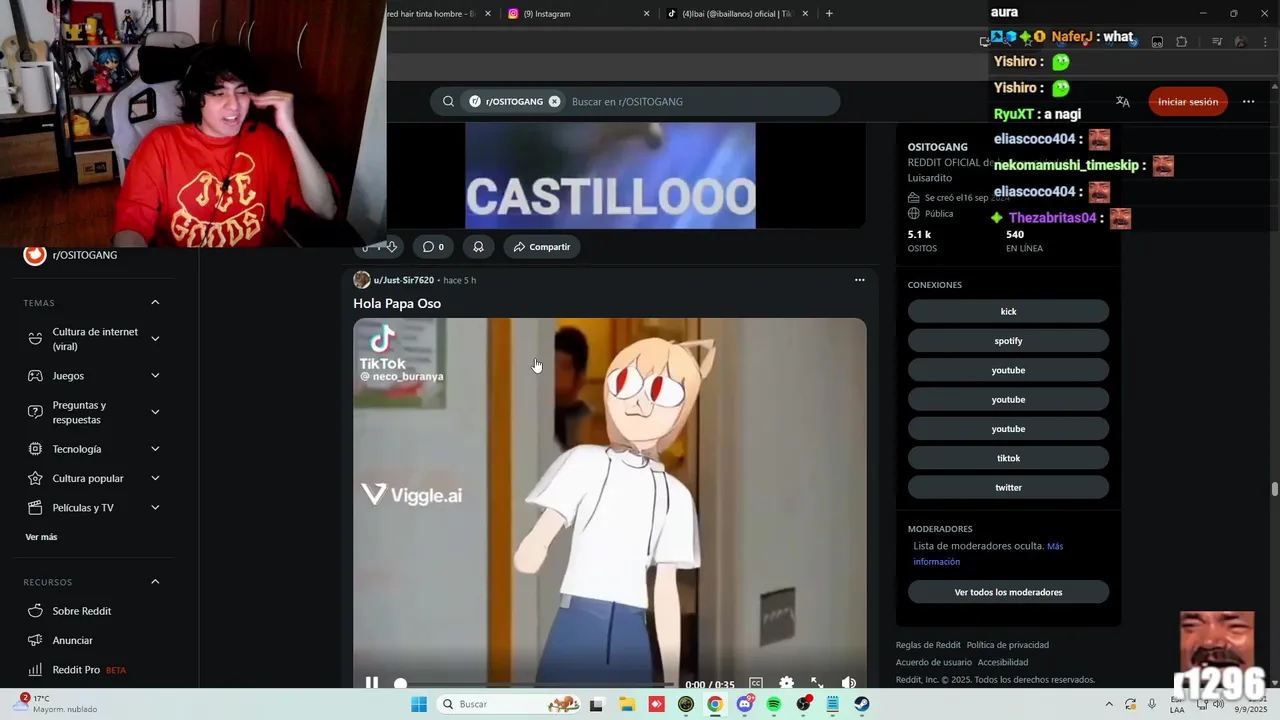Open the Acuerdo de usuario link
The height and width of the screenshot is (720, 1280).
coord(934,662)
